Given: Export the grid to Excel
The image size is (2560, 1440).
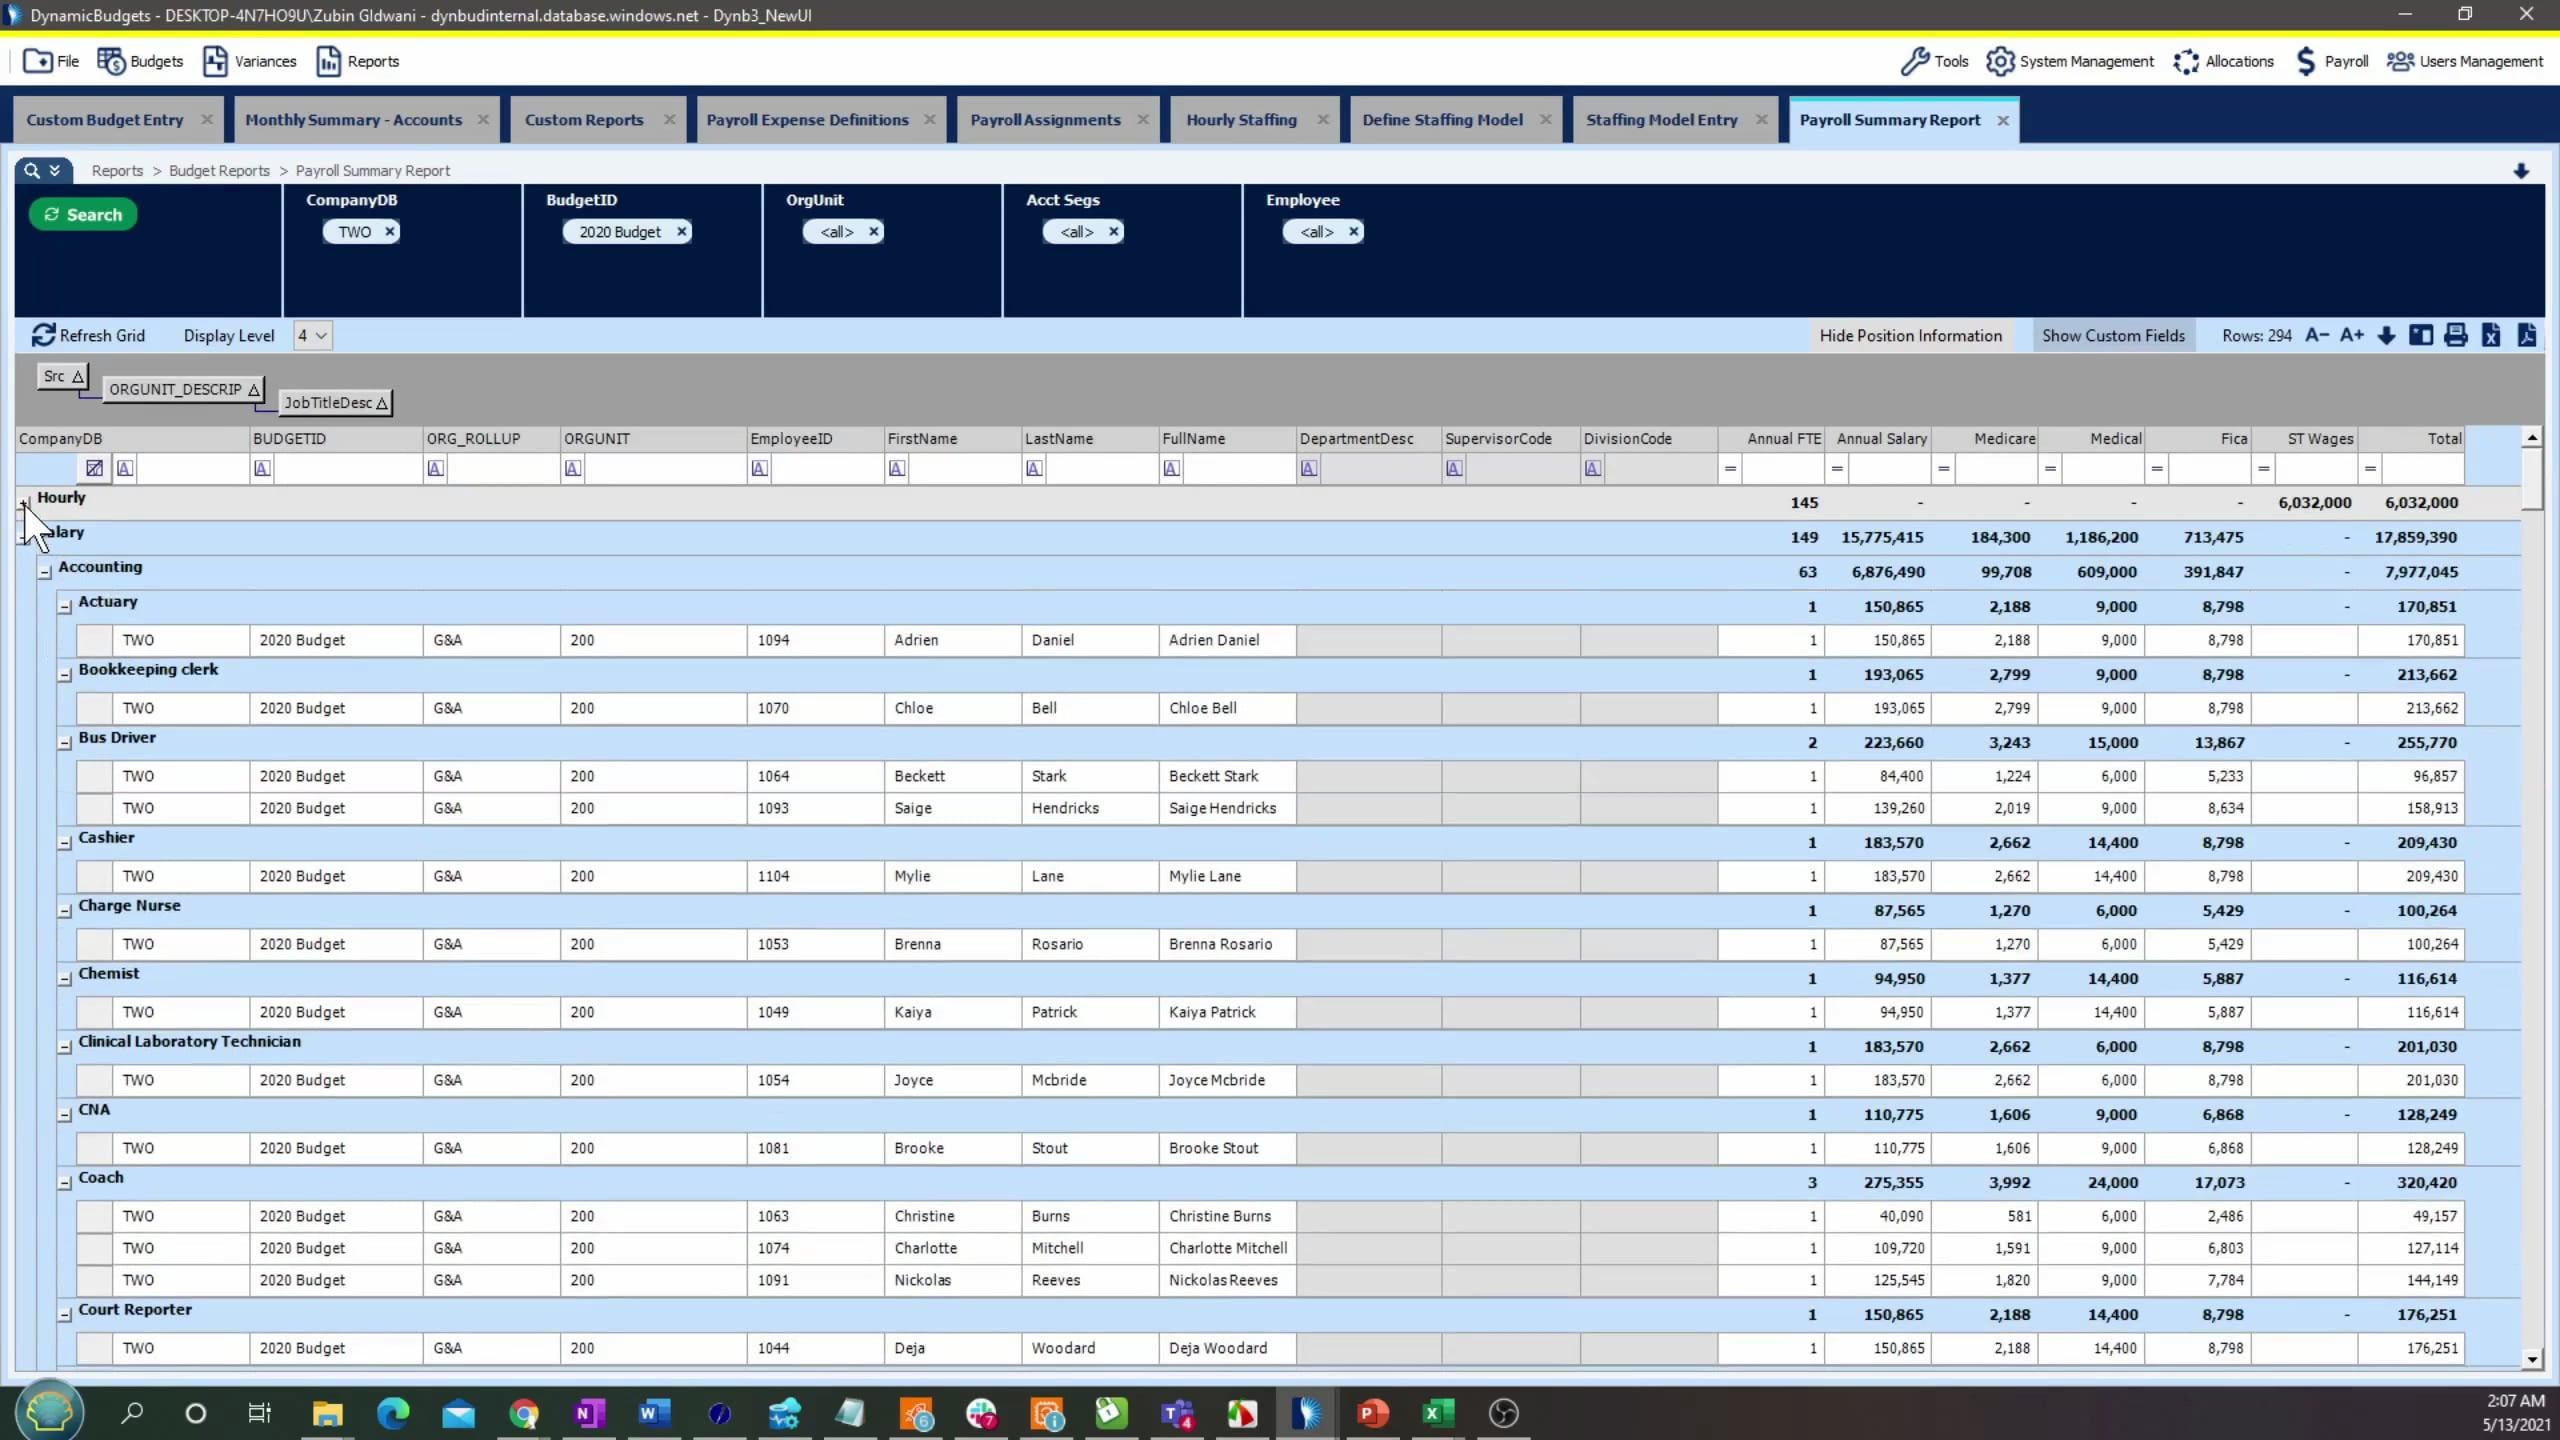Looking at the screenshot, I should (2491, 335).
